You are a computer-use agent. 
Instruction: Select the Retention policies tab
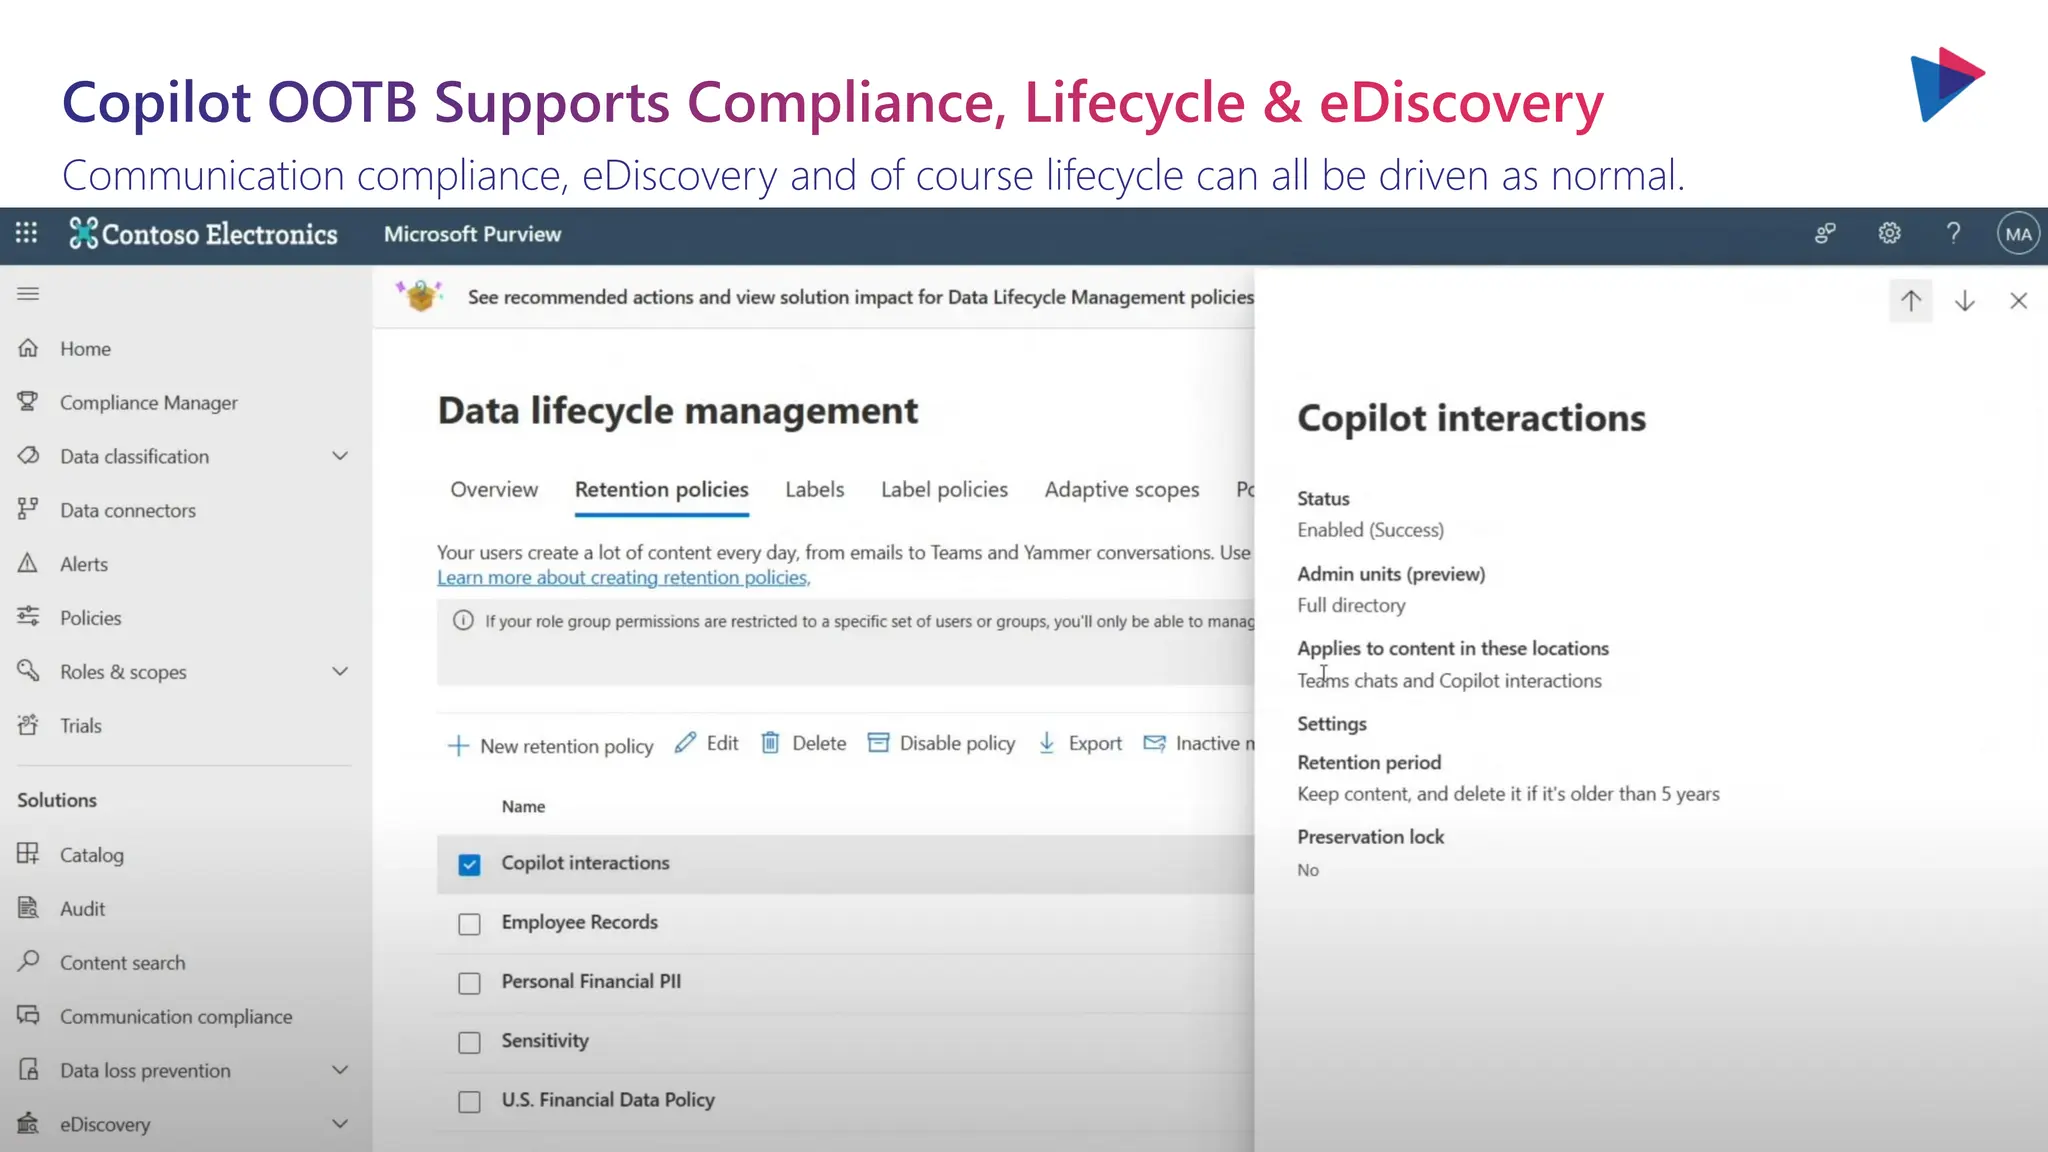(x=661, y=489)
